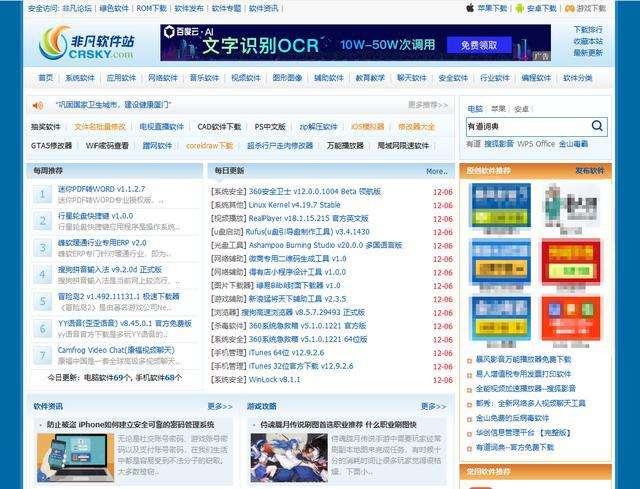This screenshot has width=640, height=489.
Task: Open the 系统软件 category
Action: click(80, 78)
